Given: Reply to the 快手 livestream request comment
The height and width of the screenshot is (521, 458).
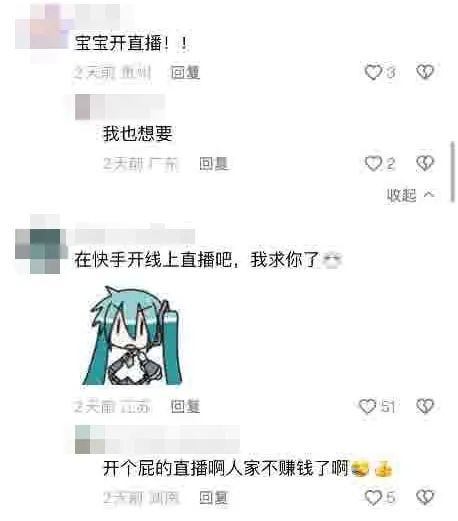Looking at the screenshot, I should (185, 407).
